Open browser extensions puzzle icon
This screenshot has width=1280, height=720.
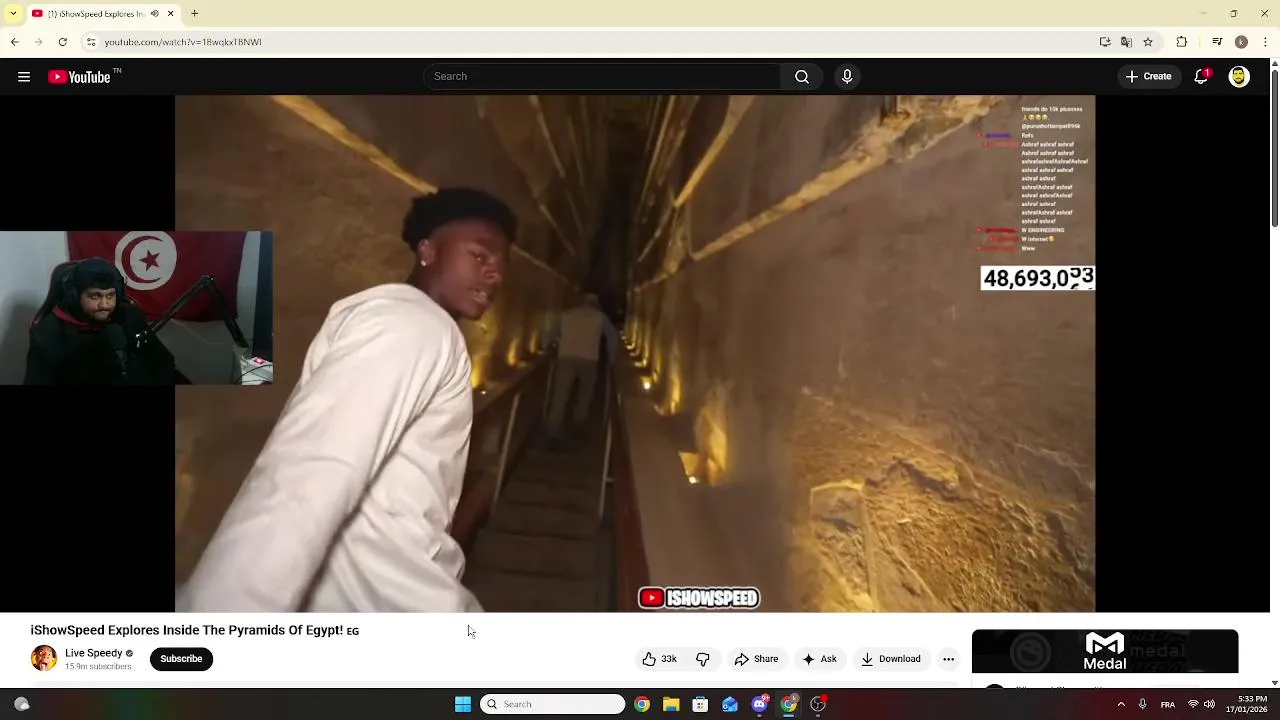click(x=1182, y=42)
